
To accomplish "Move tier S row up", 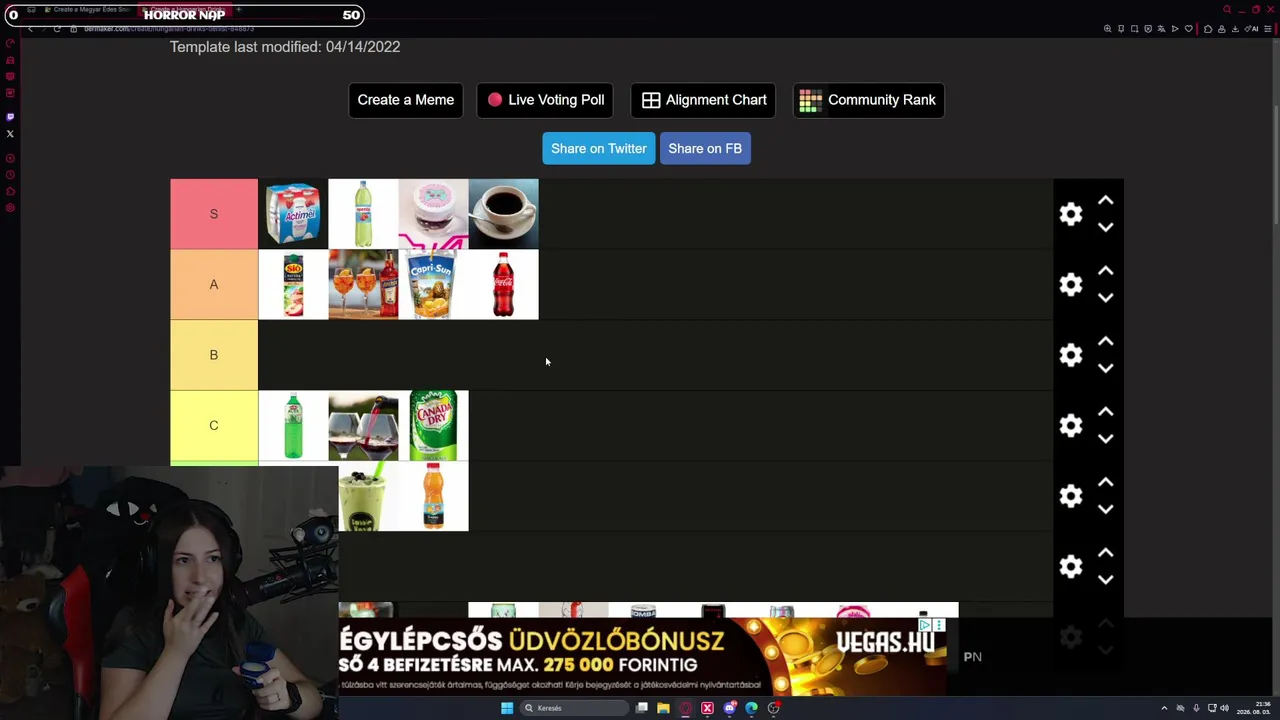I will [1106, 201].
